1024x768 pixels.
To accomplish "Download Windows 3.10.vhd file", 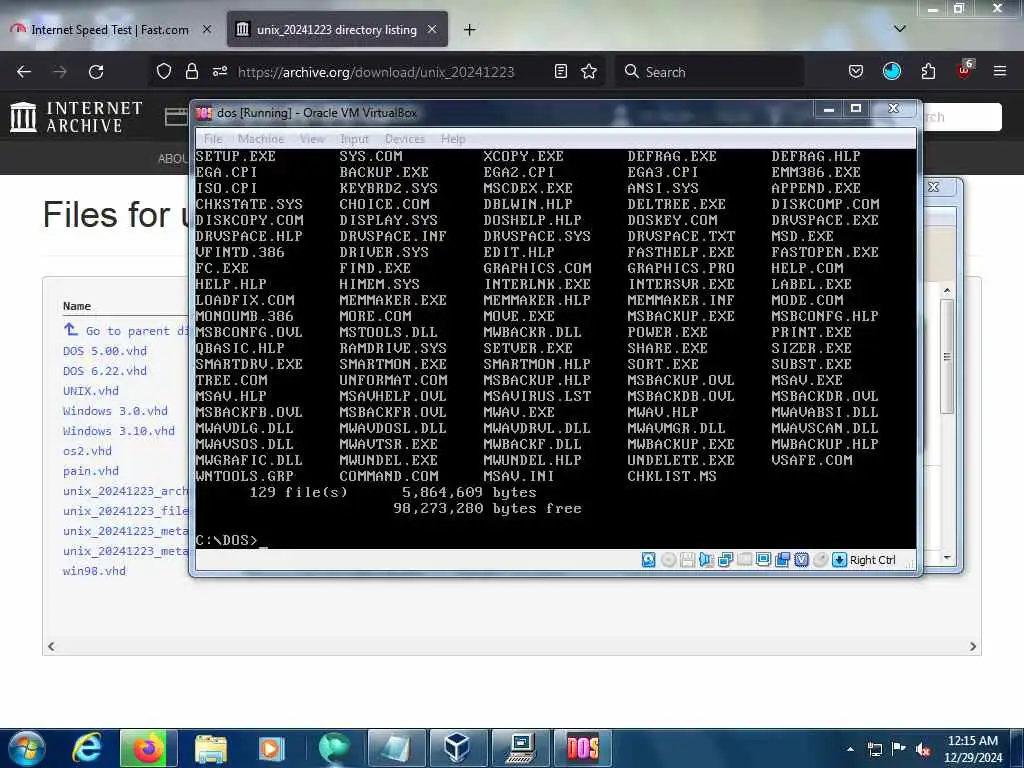I will tap(119, 431).
